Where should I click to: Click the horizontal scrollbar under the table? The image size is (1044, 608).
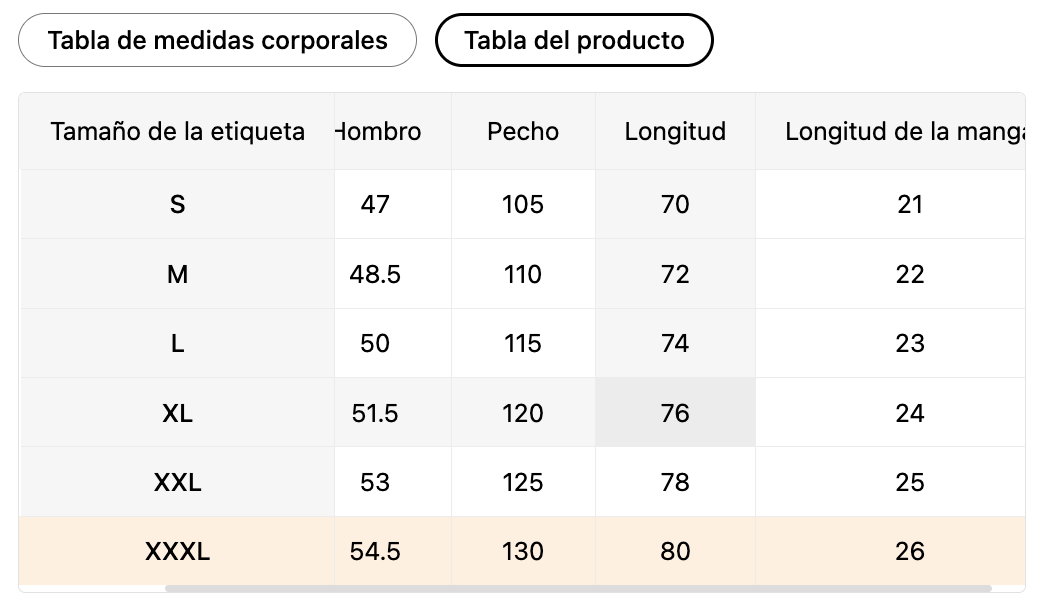pyautogui.click(x=578, y=588)
